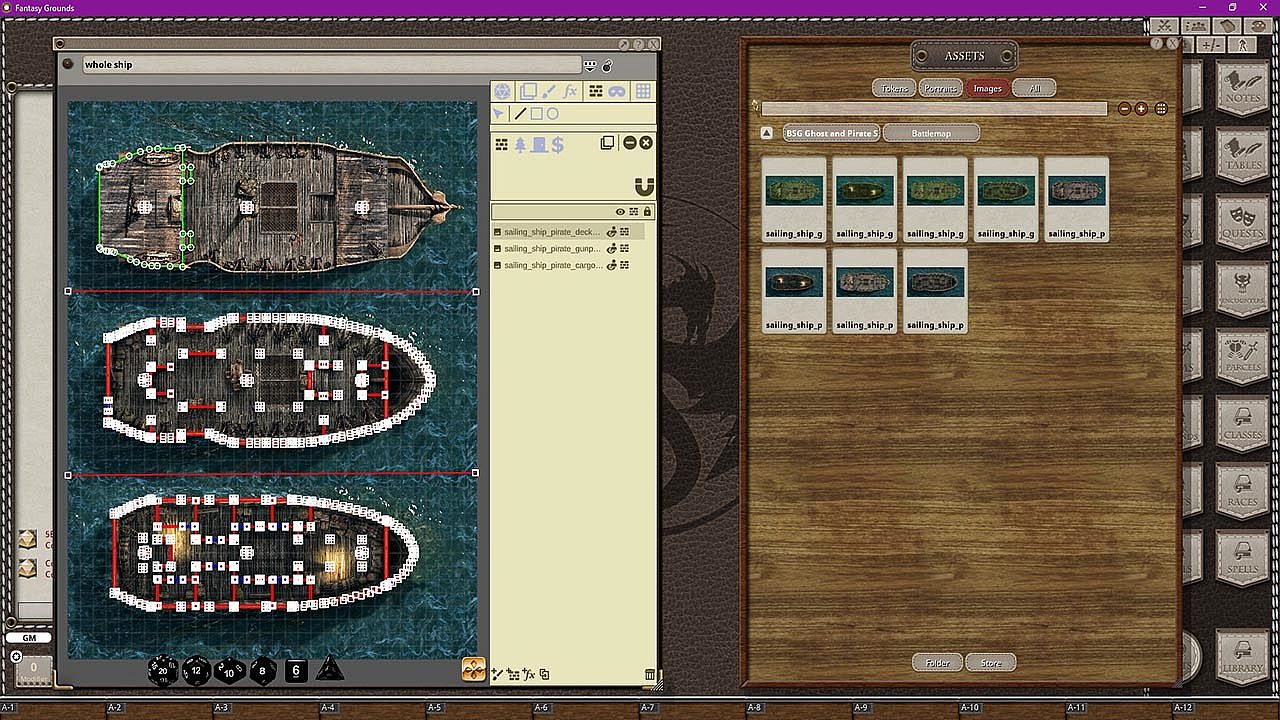Viewport: 1280px width, 720px height.
Task: Switch to the Tokens tab in Assets
Action: [894, 88]
